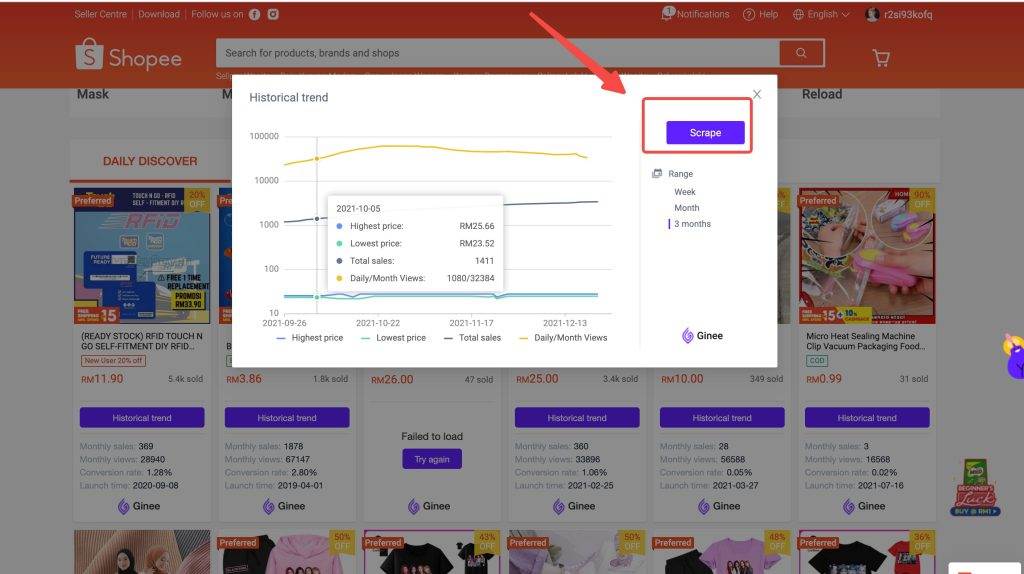
Task: Open Historical trend for RM10.00 product
Action: click(722, 418)
